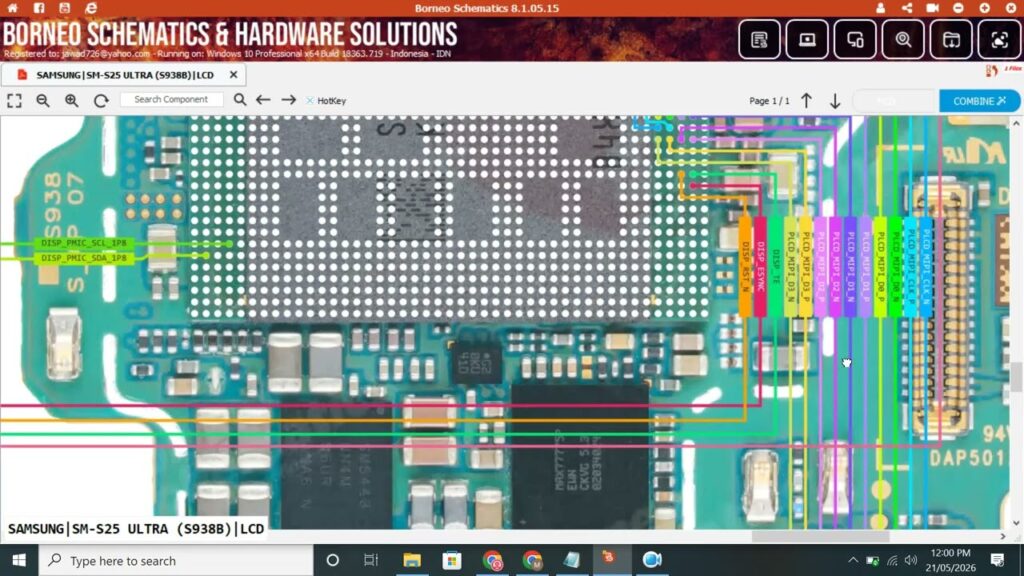
Task: Close the SM-S25 ULTRA LCD tab
Action: [233, 75]
